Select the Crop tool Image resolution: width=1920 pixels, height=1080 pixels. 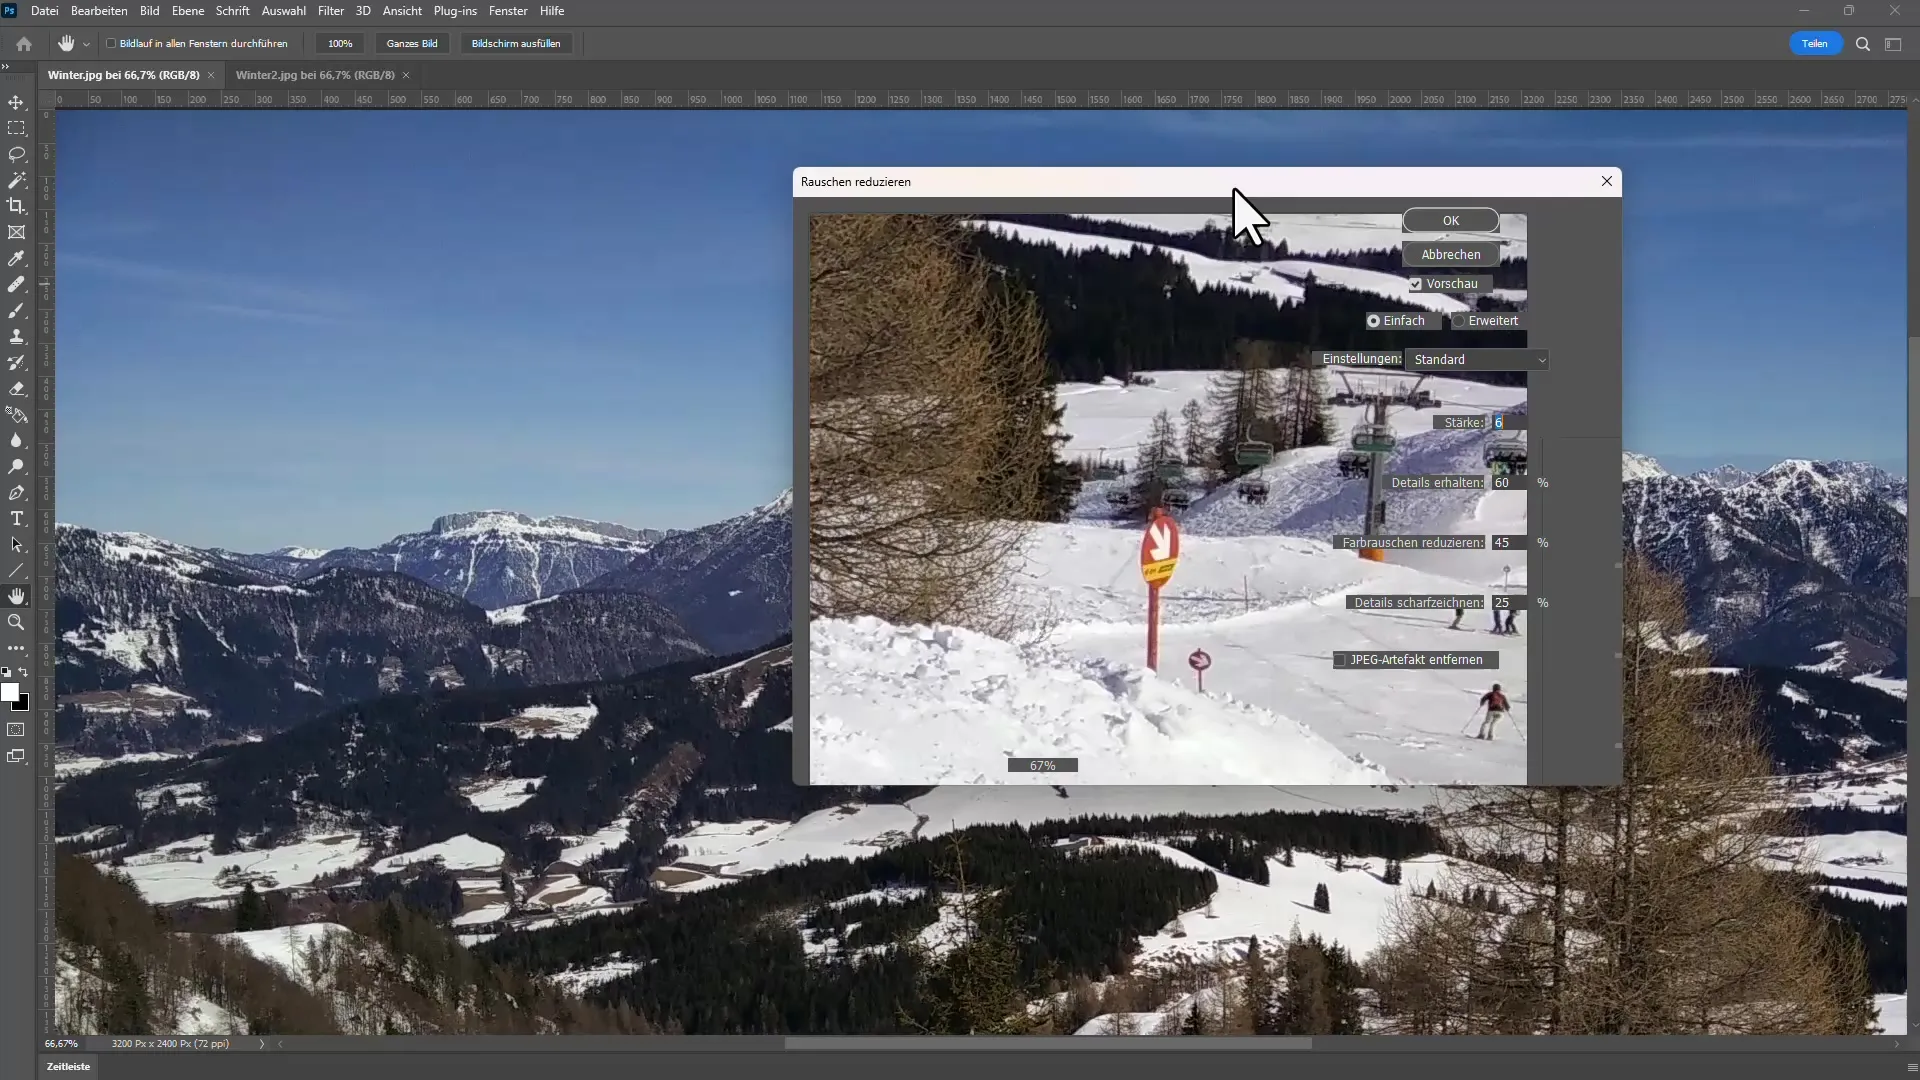[16, 206]
